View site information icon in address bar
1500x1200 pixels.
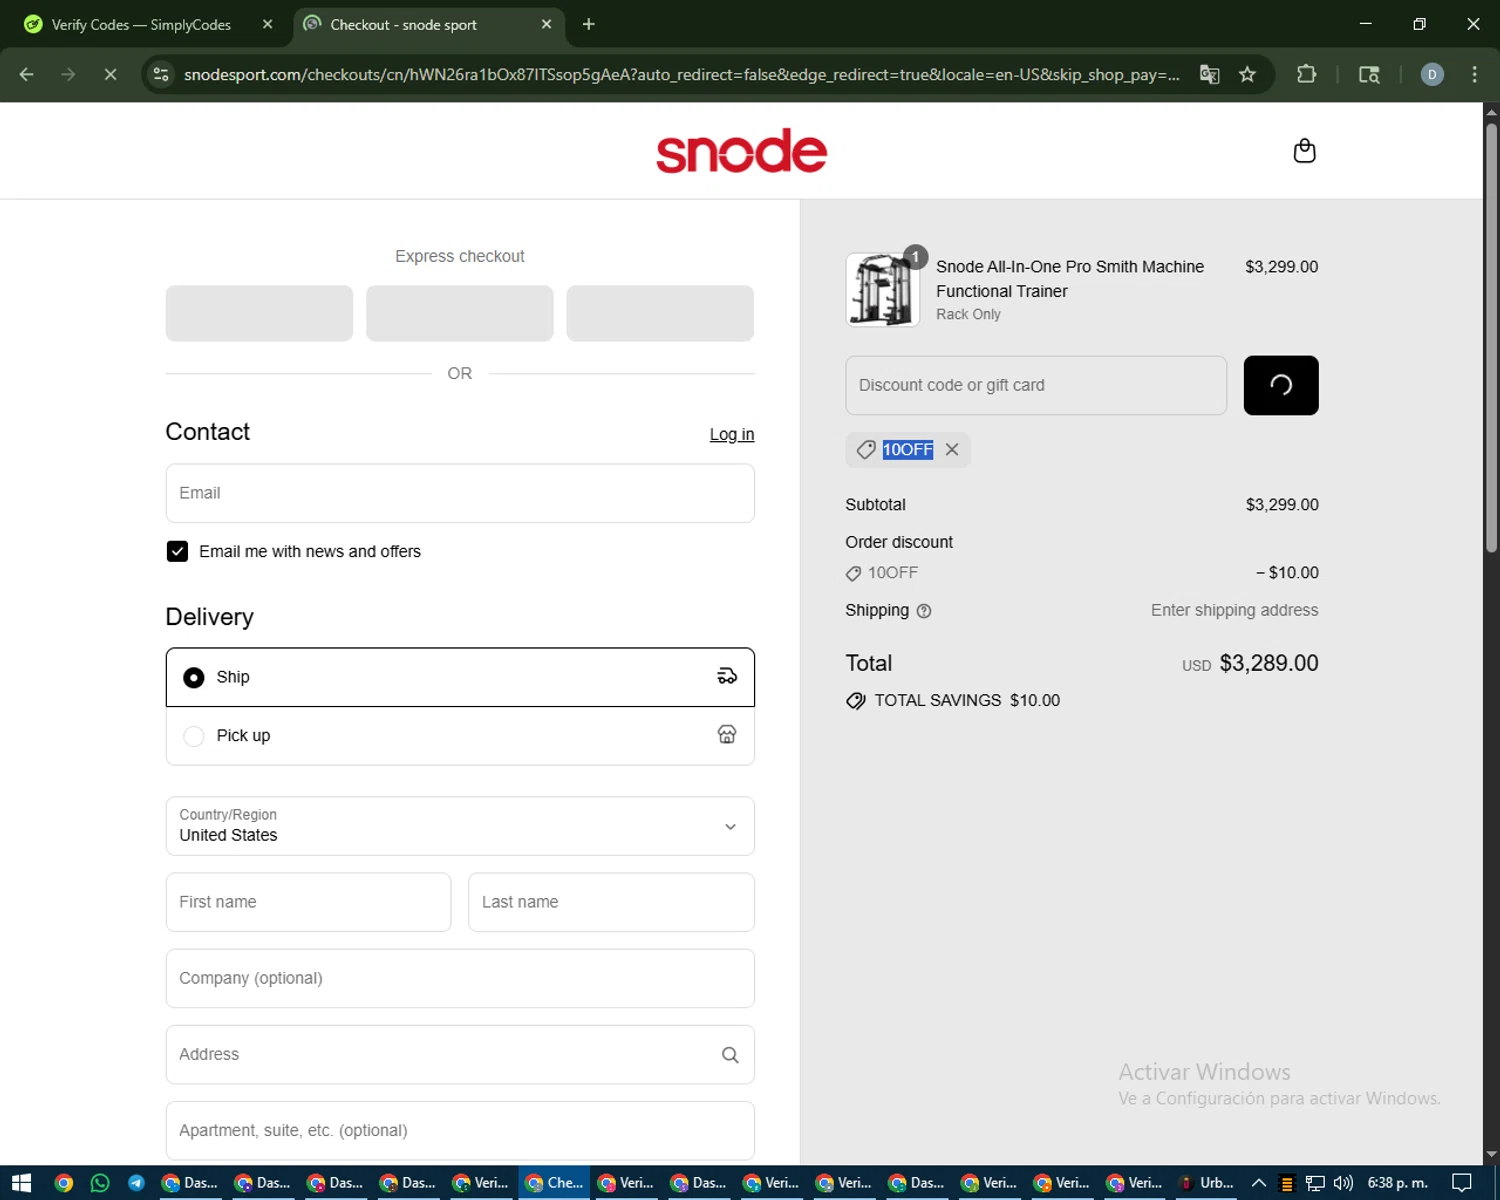point(161,74)
